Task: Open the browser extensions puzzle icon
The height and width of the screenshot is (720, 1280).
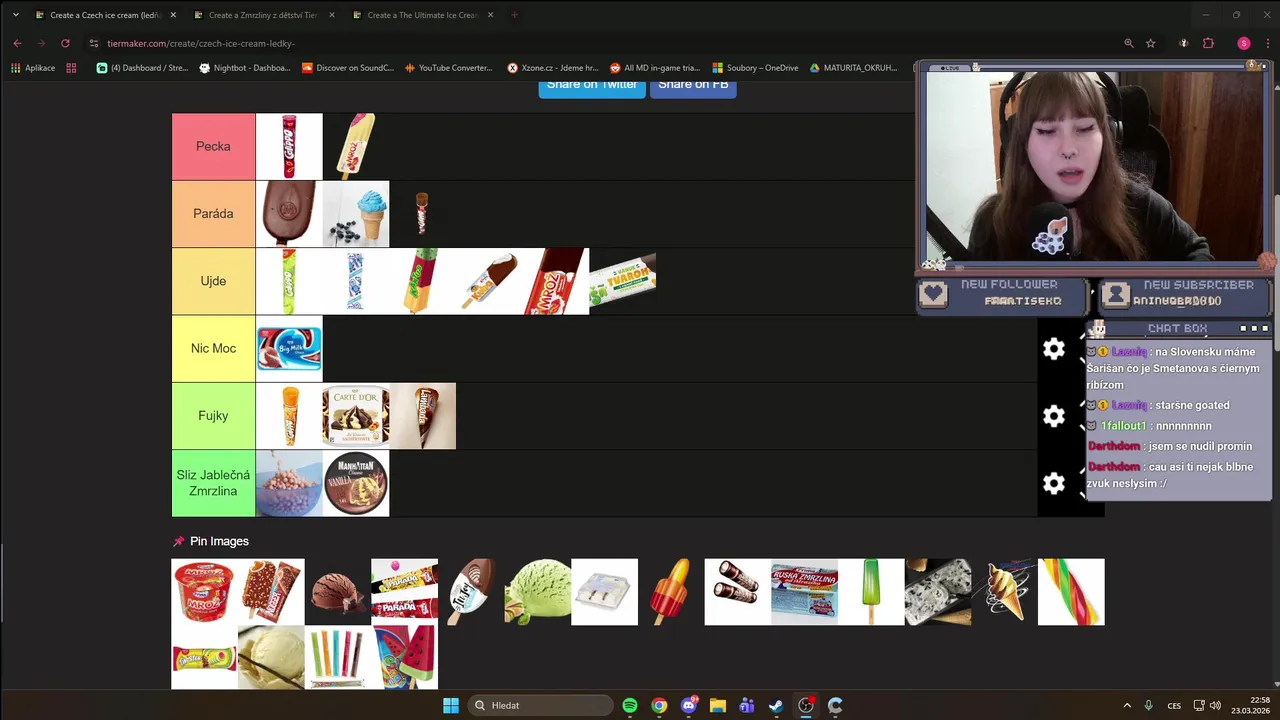Action: click(x=1208, y=43)
